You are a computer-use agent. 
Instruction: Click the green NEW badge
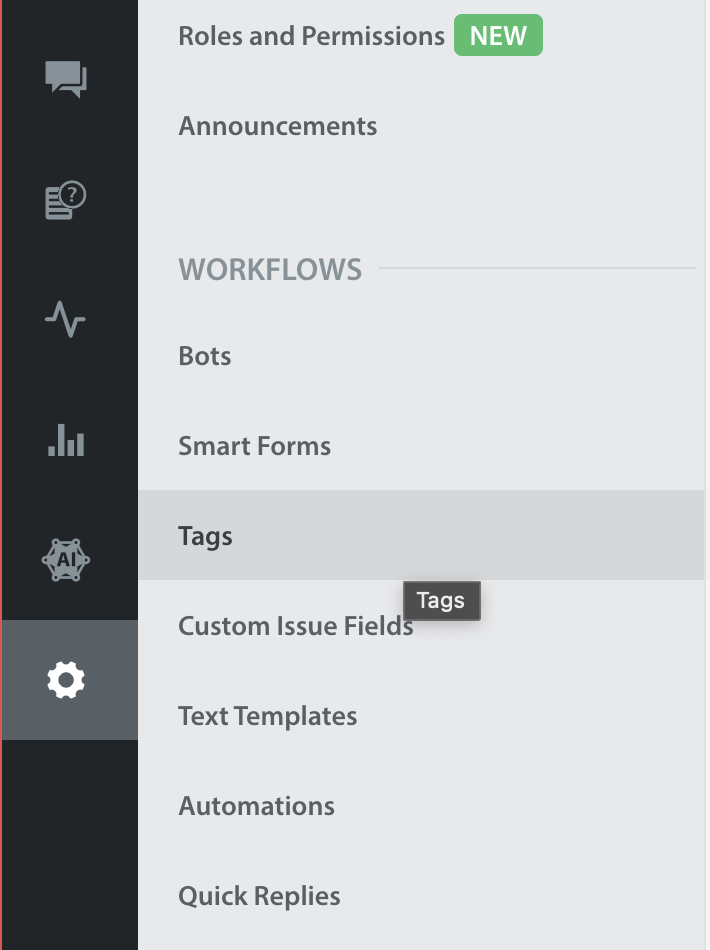click(x=498, y=35)
